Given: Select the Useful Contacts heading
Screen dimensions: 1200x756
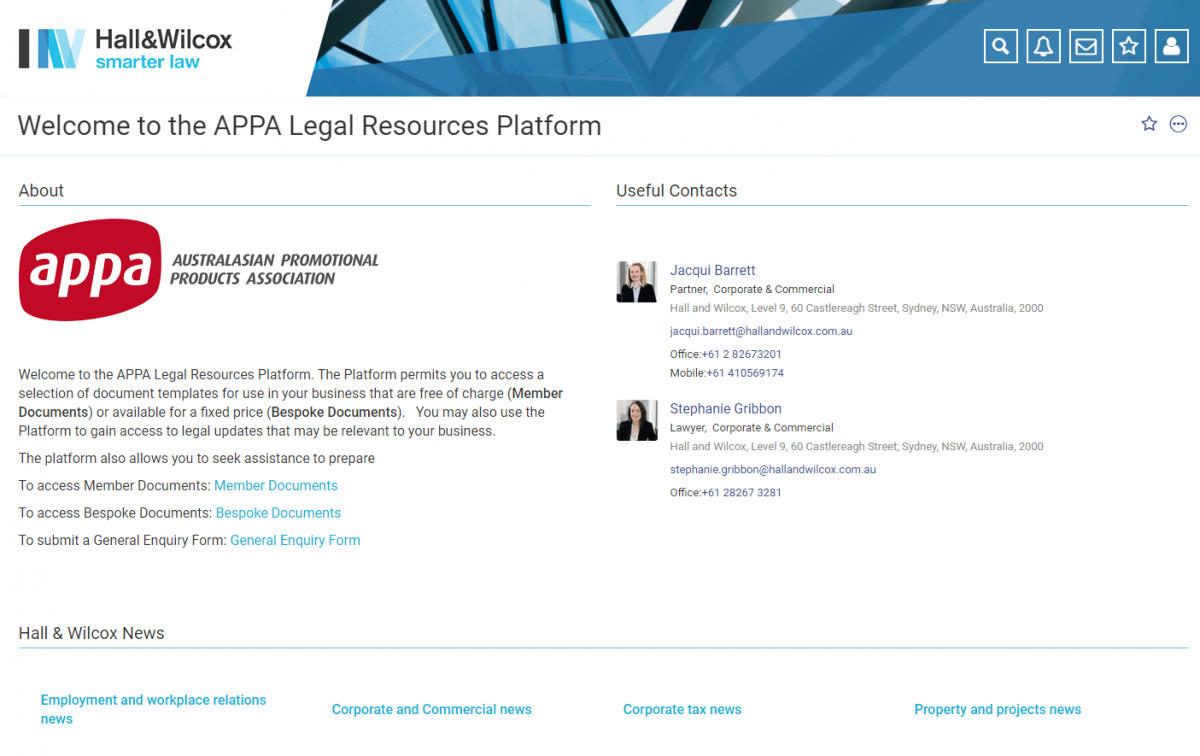Looking at the screenshot, I should (x=676, y=191).
